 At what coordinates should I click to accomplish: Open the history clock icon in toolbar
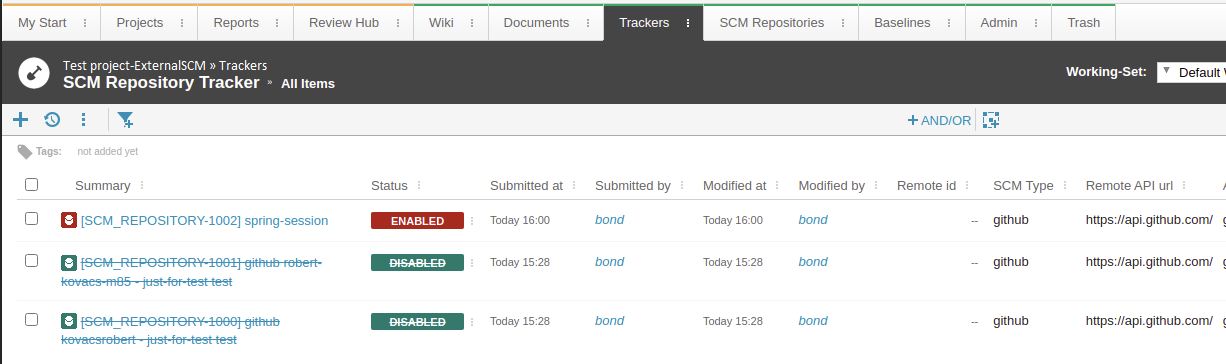click(52, 120)
